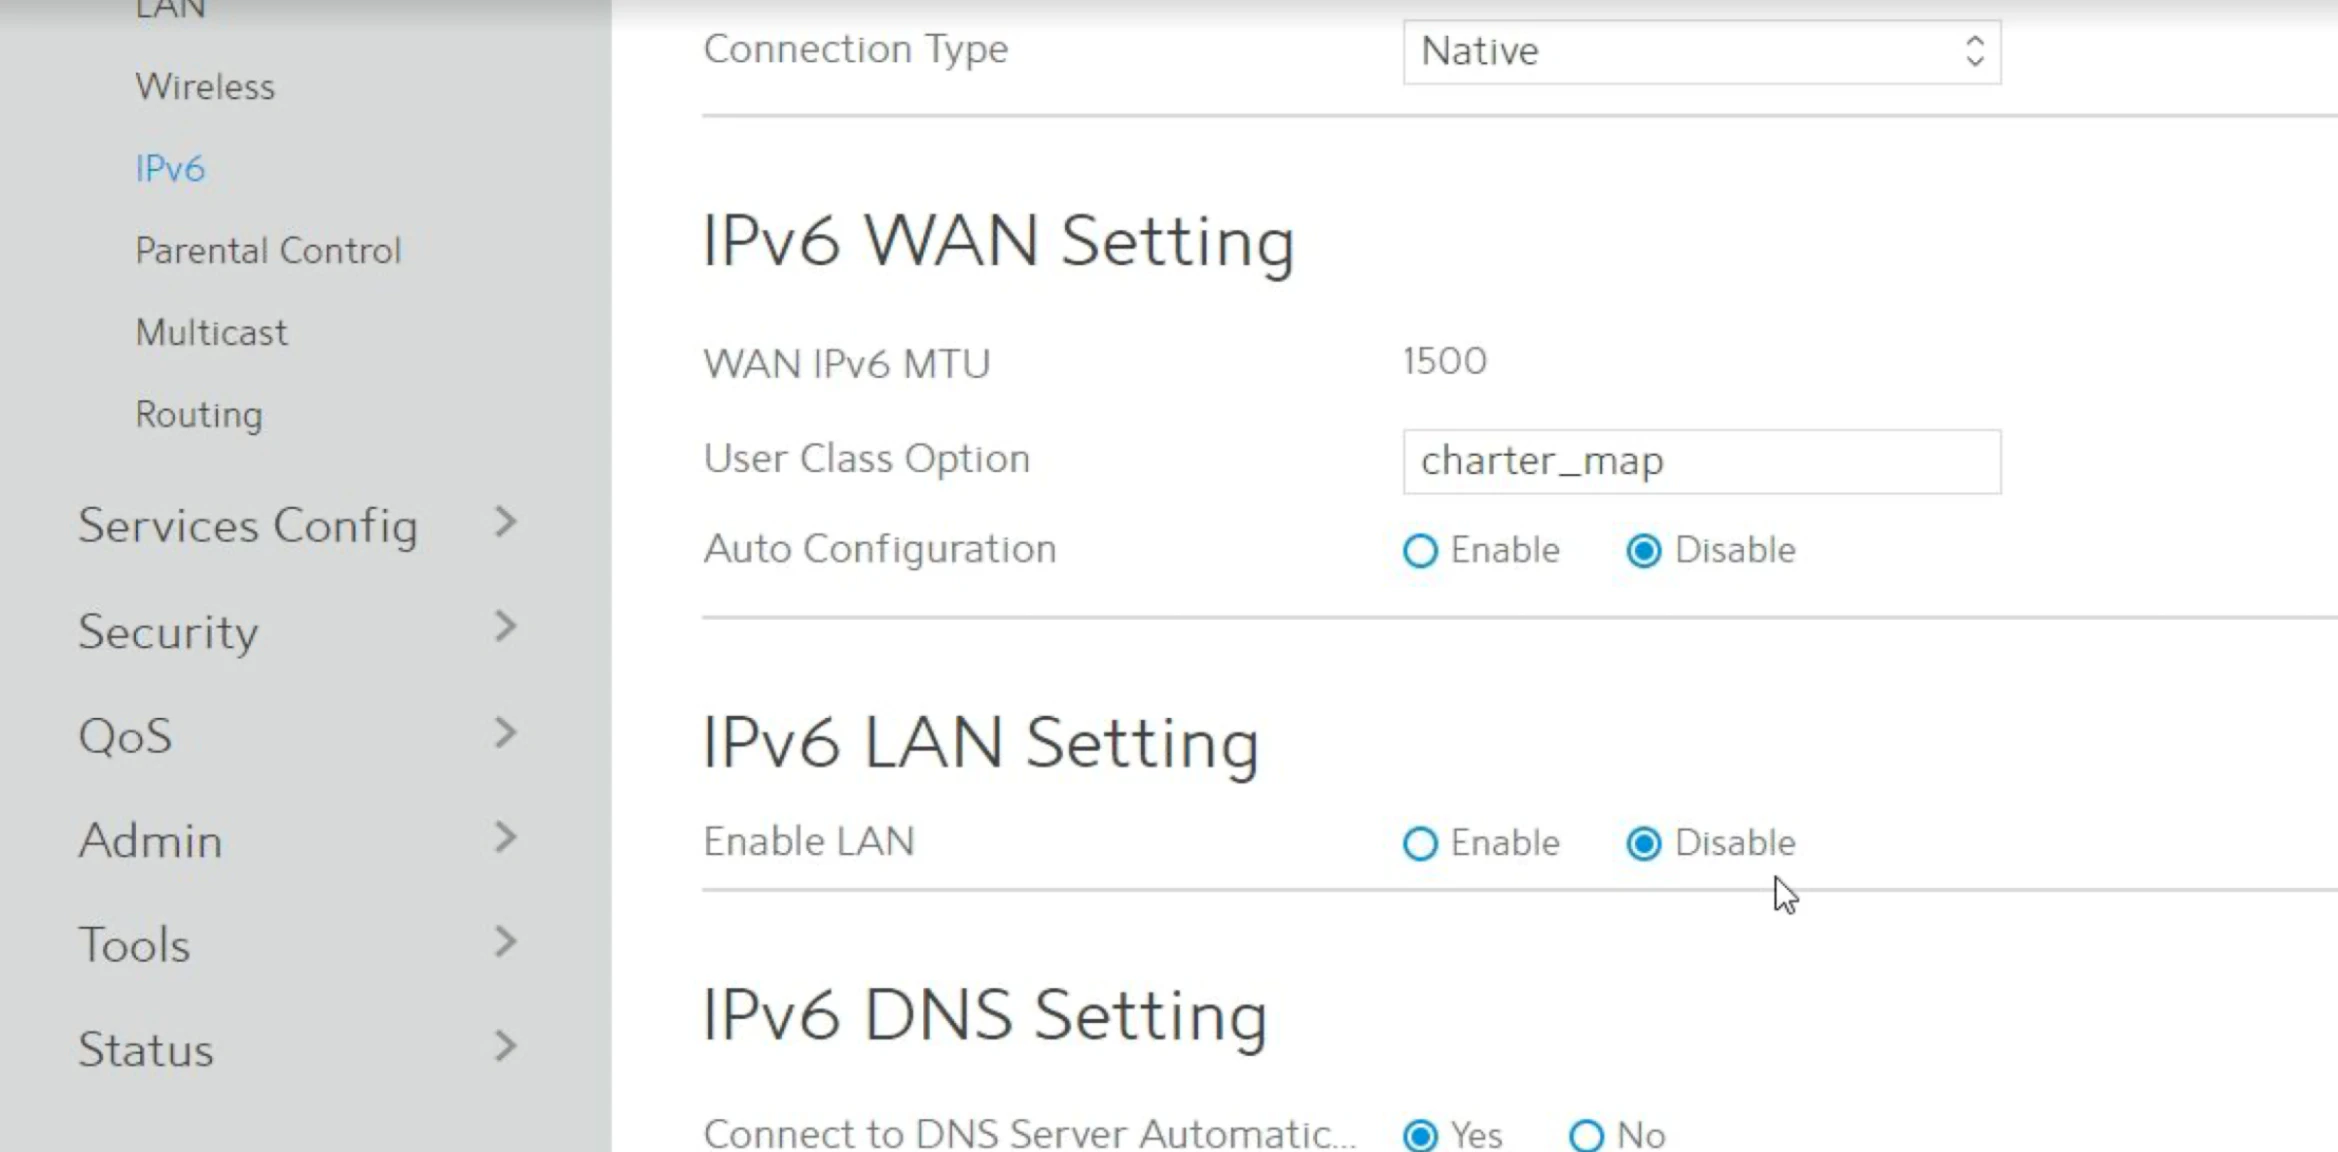This screenshot has width=2338, height=1152.
Task: Navigate to the Routing settings
Action: click(x=199, y=413)
